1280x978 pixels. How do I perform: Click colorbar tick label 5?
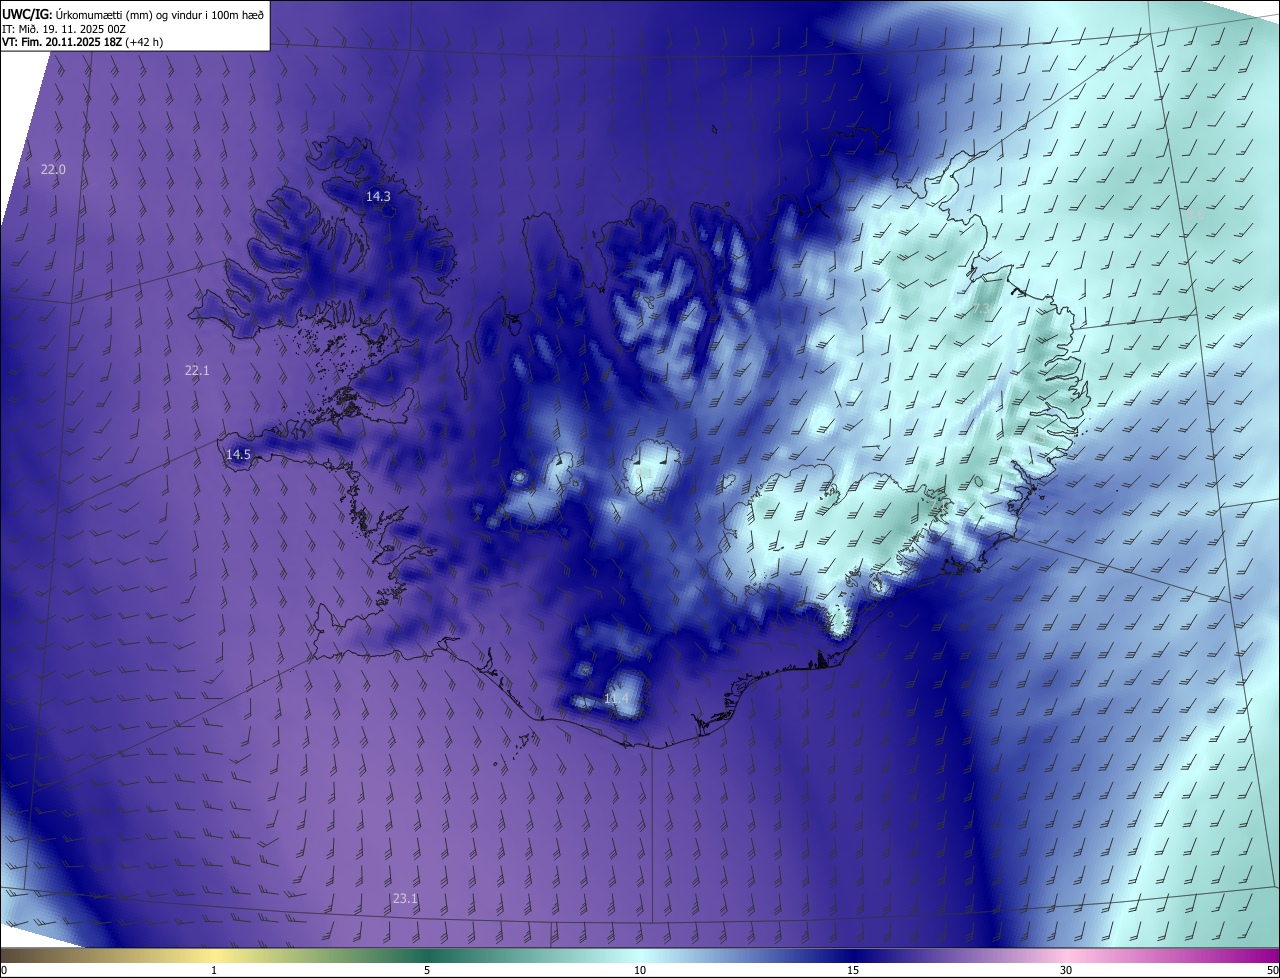click(x=427, y=970)
